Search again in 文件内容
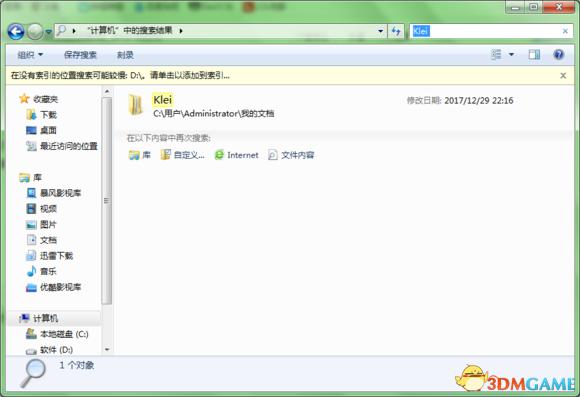Viewport: 580px width, 397px height. 291,155
